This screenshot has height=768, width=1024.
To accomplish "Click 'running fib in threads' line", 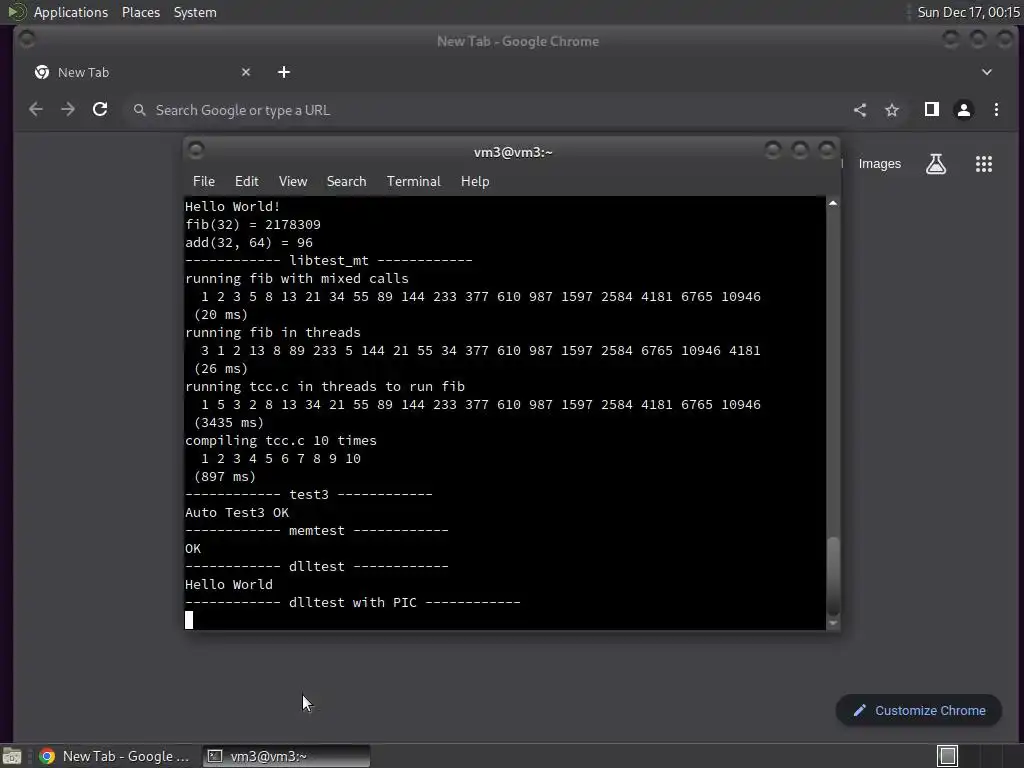I will tap(272, 332).
